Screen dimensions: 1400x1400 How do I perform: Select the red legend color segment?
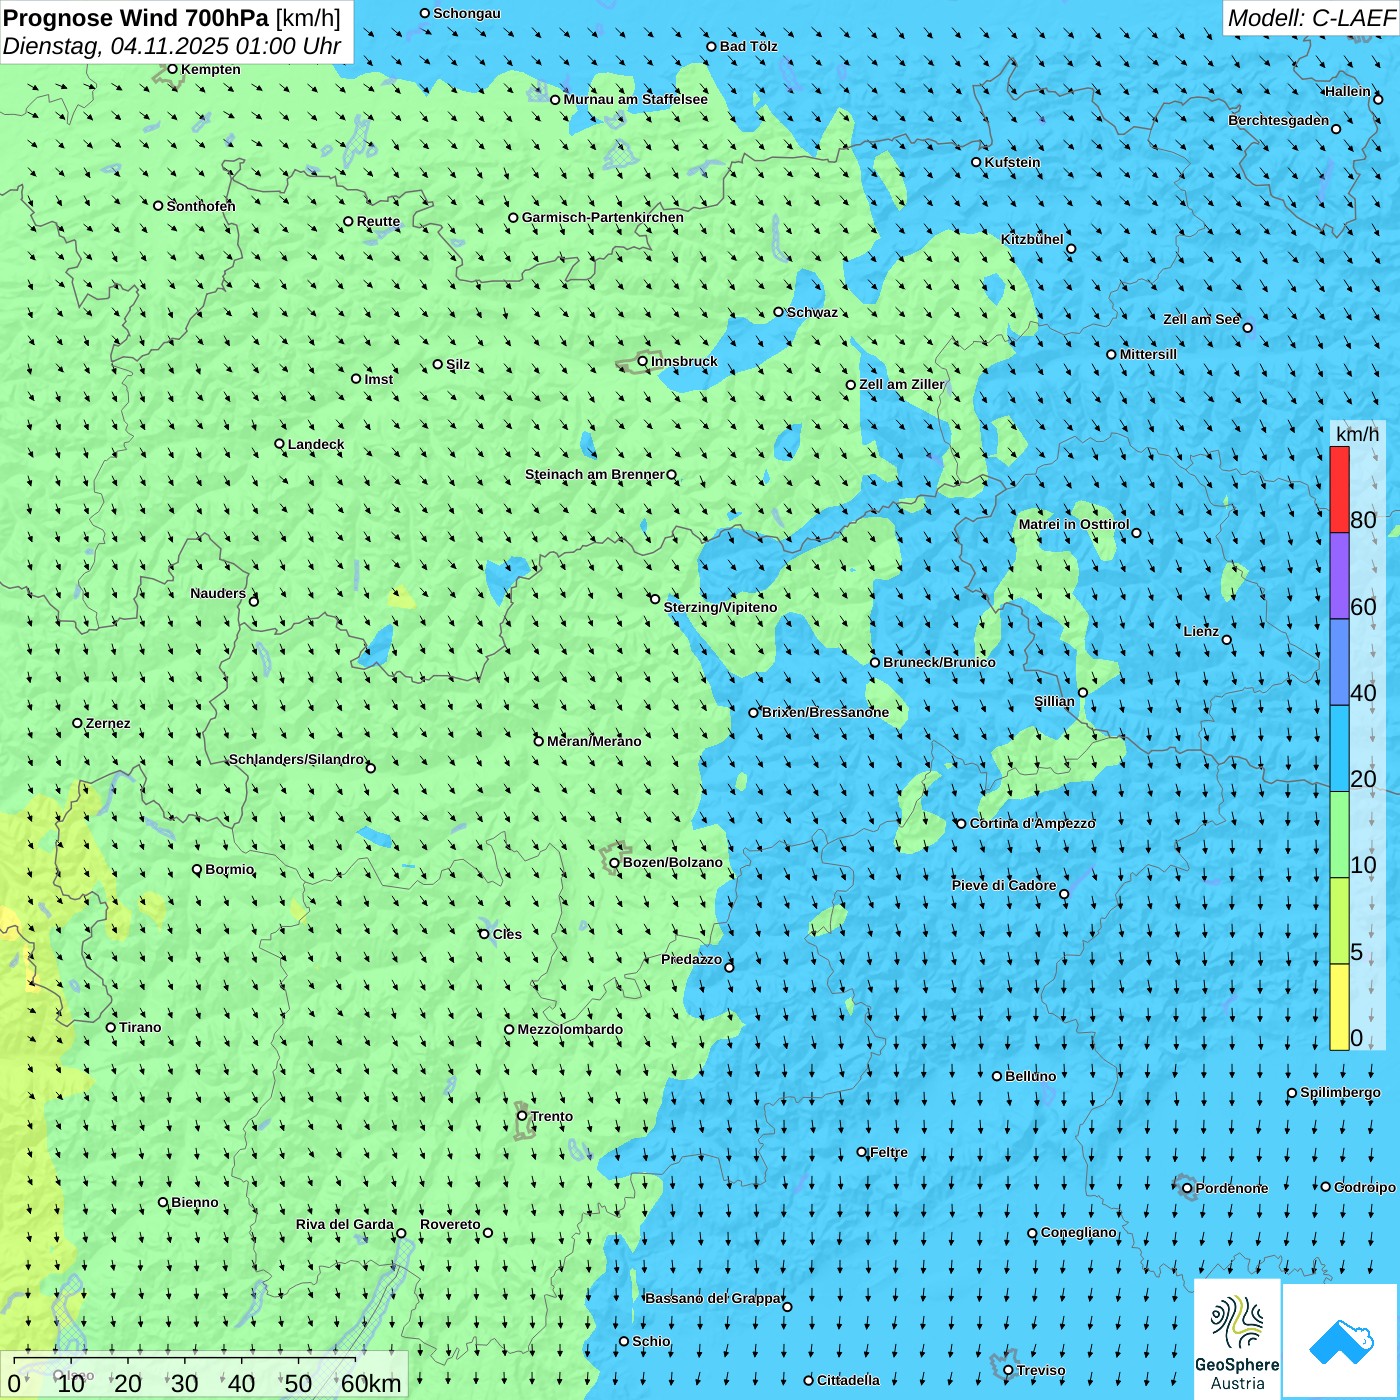pos(1339,489)
